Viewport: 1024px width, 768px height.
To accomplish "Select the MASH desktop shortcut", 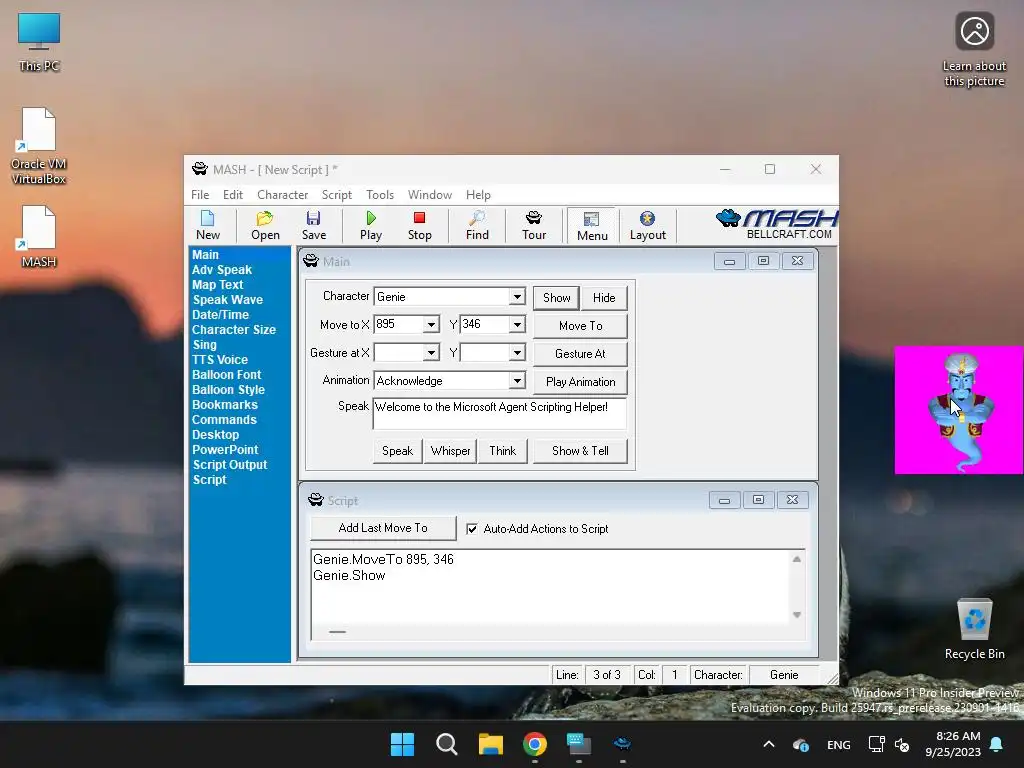I will tap(39, 236).
